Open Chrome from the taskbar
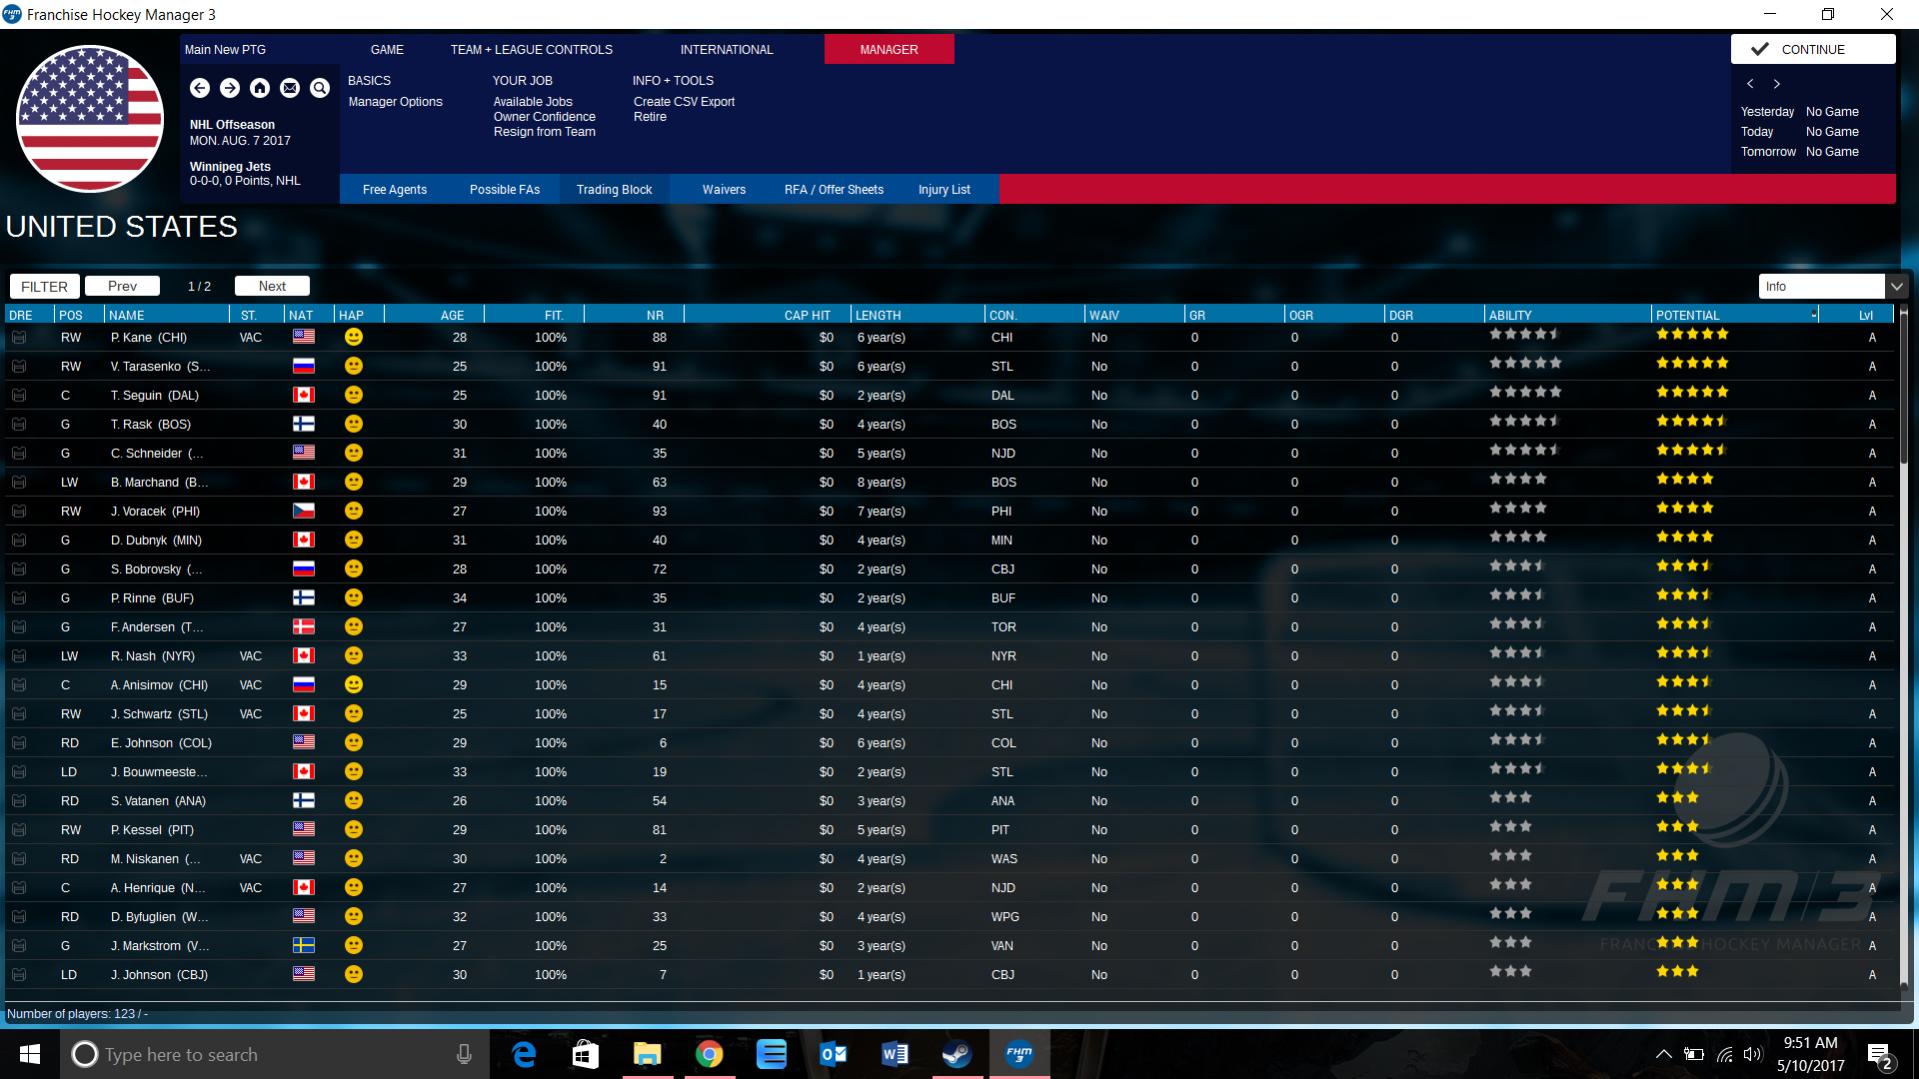This screenshot has height=1079, width=1919. tap(709, 1054)
